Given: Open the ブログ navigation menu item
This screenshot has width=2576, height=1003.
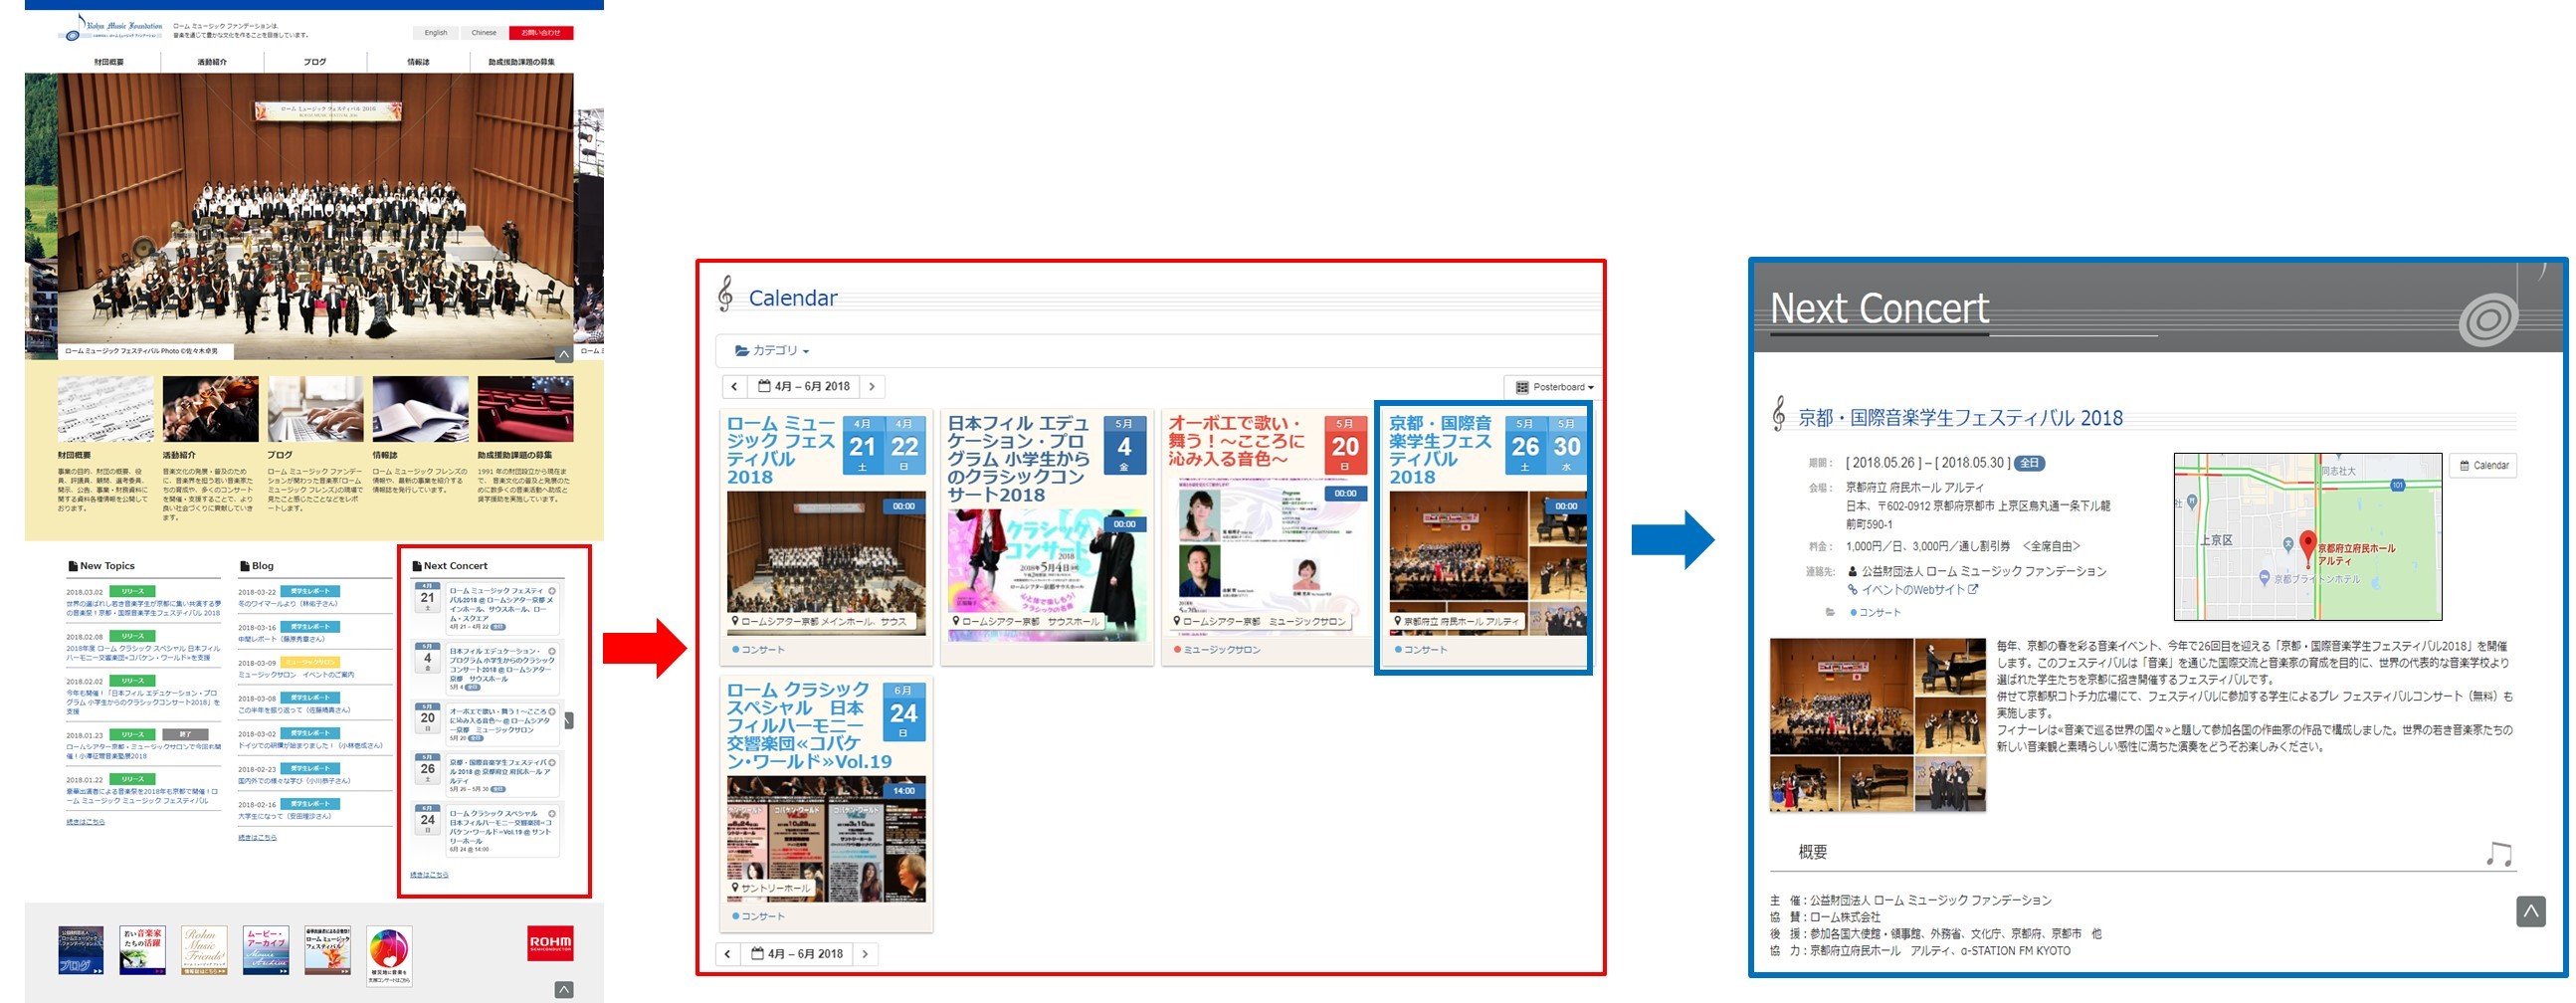Looking at the screenshot, I should pos(315,62).
